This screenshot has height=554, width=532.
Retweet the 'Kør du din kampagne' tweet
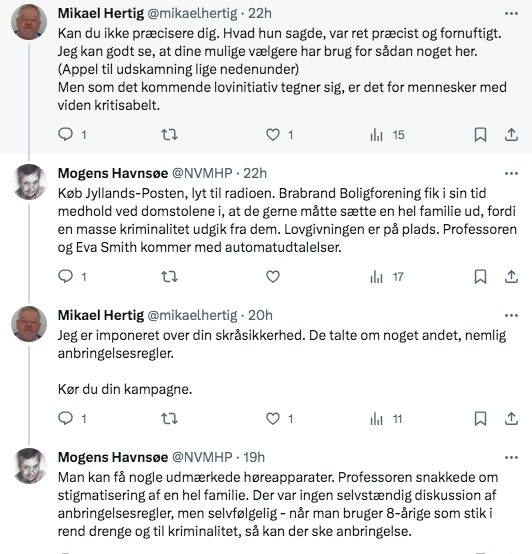[169, 419]
